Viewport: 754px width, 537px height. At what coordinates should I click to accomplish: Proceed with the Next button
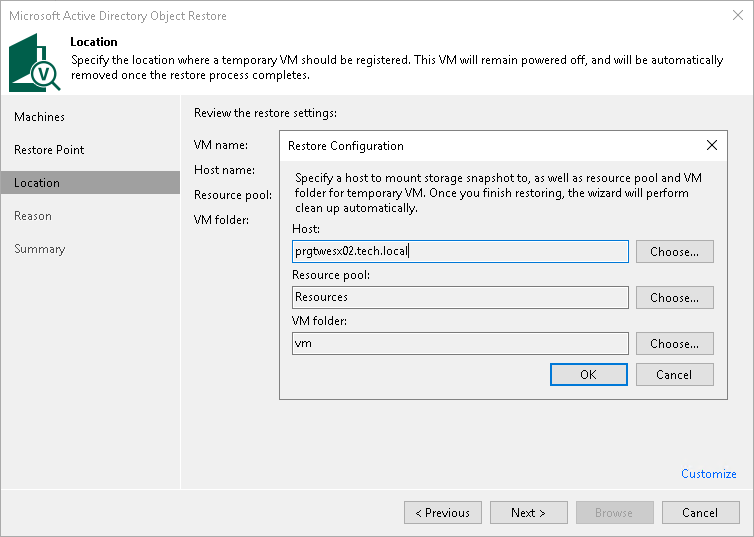pos(528,512)
